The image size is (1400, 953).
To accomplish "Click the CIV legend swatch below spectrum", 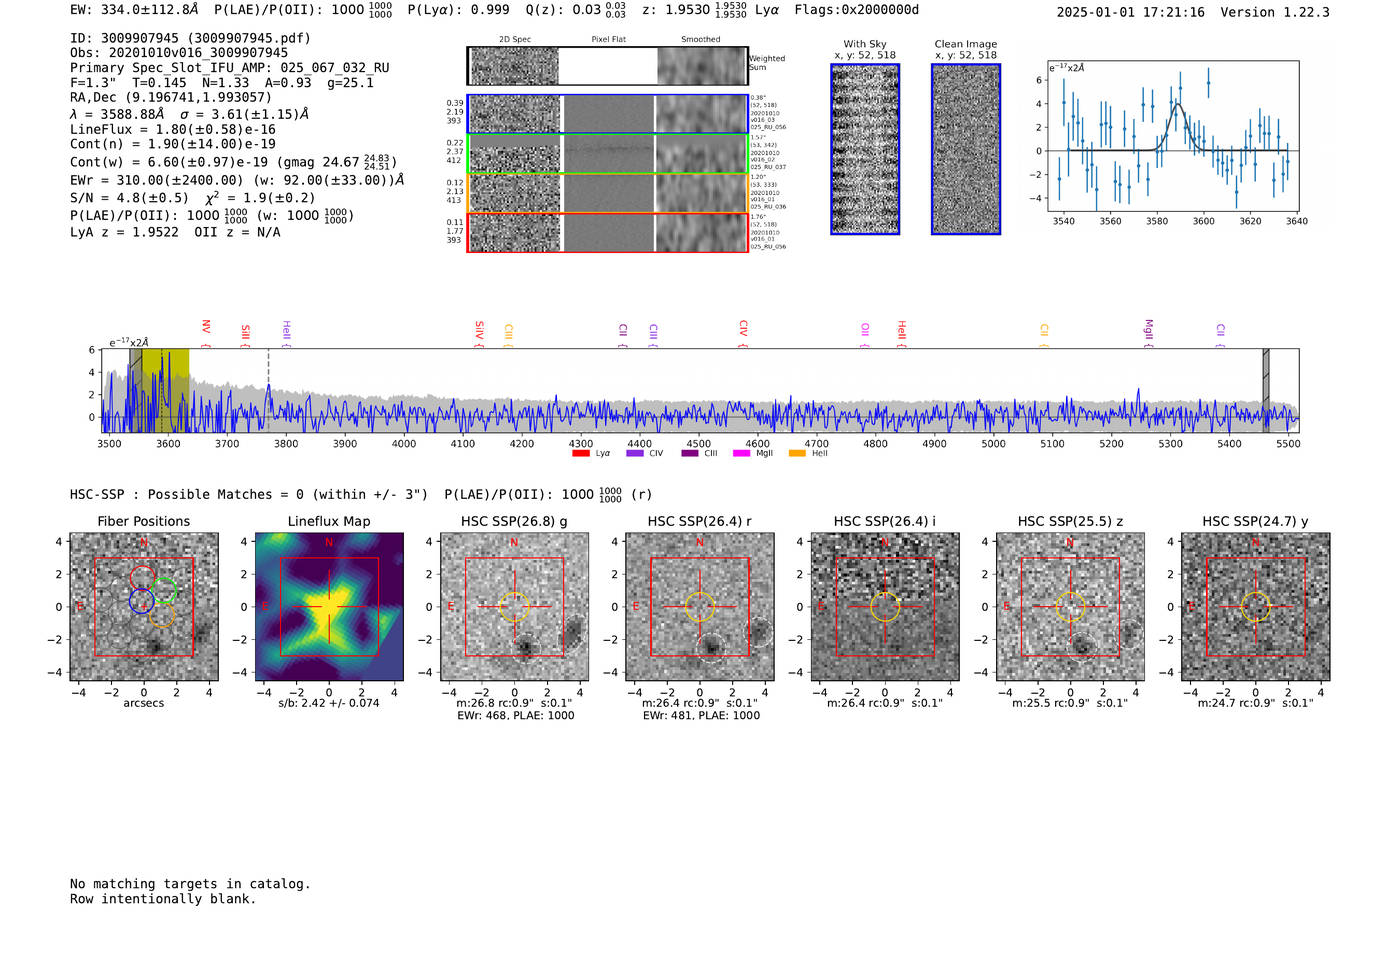I will point(635,454).
